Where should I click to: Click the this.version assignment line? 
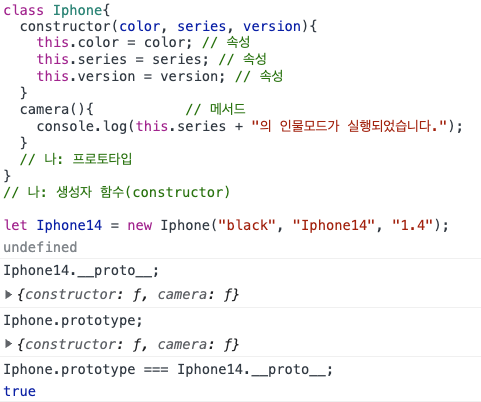(x=160, y=76)
